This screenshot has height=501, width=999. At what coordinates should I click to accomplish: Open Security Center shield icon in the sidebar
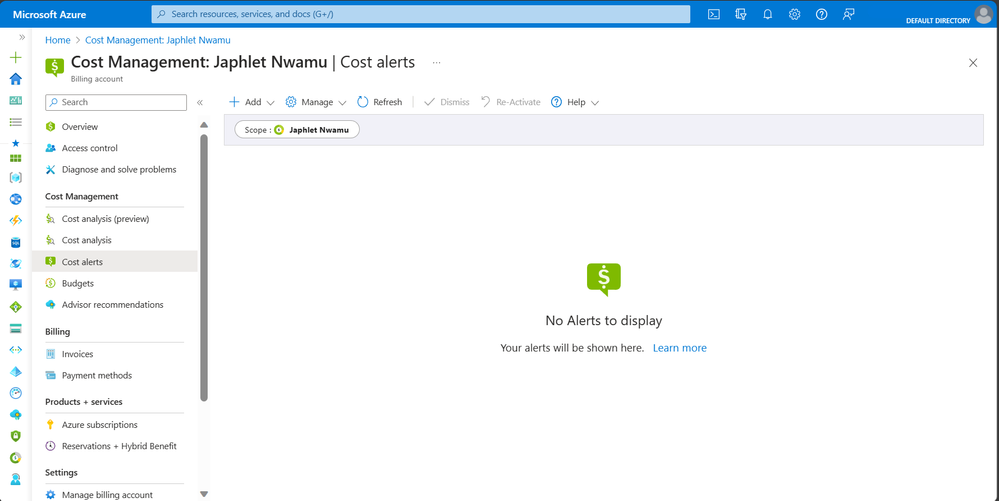(16, 436)
